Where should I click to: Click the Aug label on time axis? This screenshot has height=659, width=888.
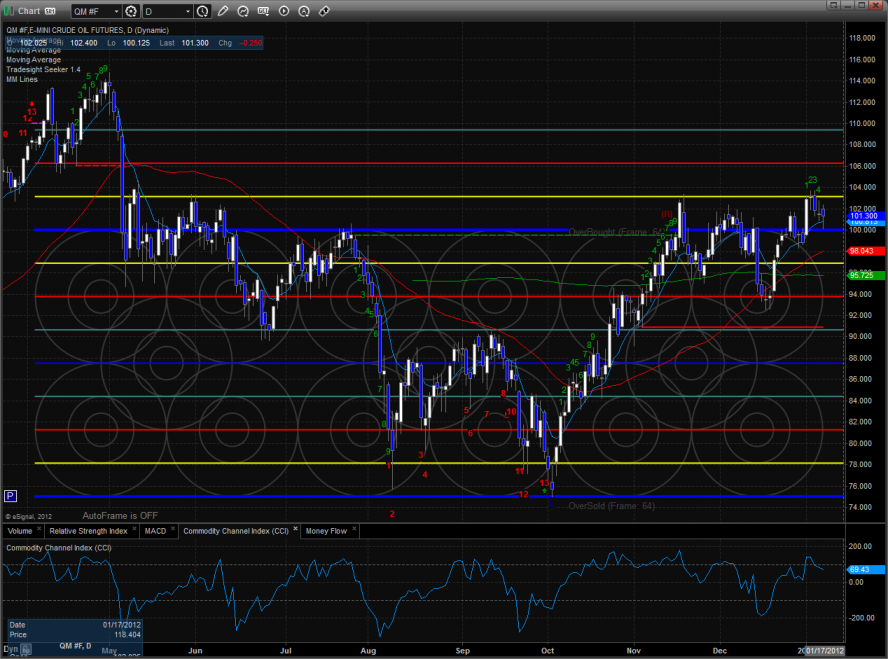368,651
